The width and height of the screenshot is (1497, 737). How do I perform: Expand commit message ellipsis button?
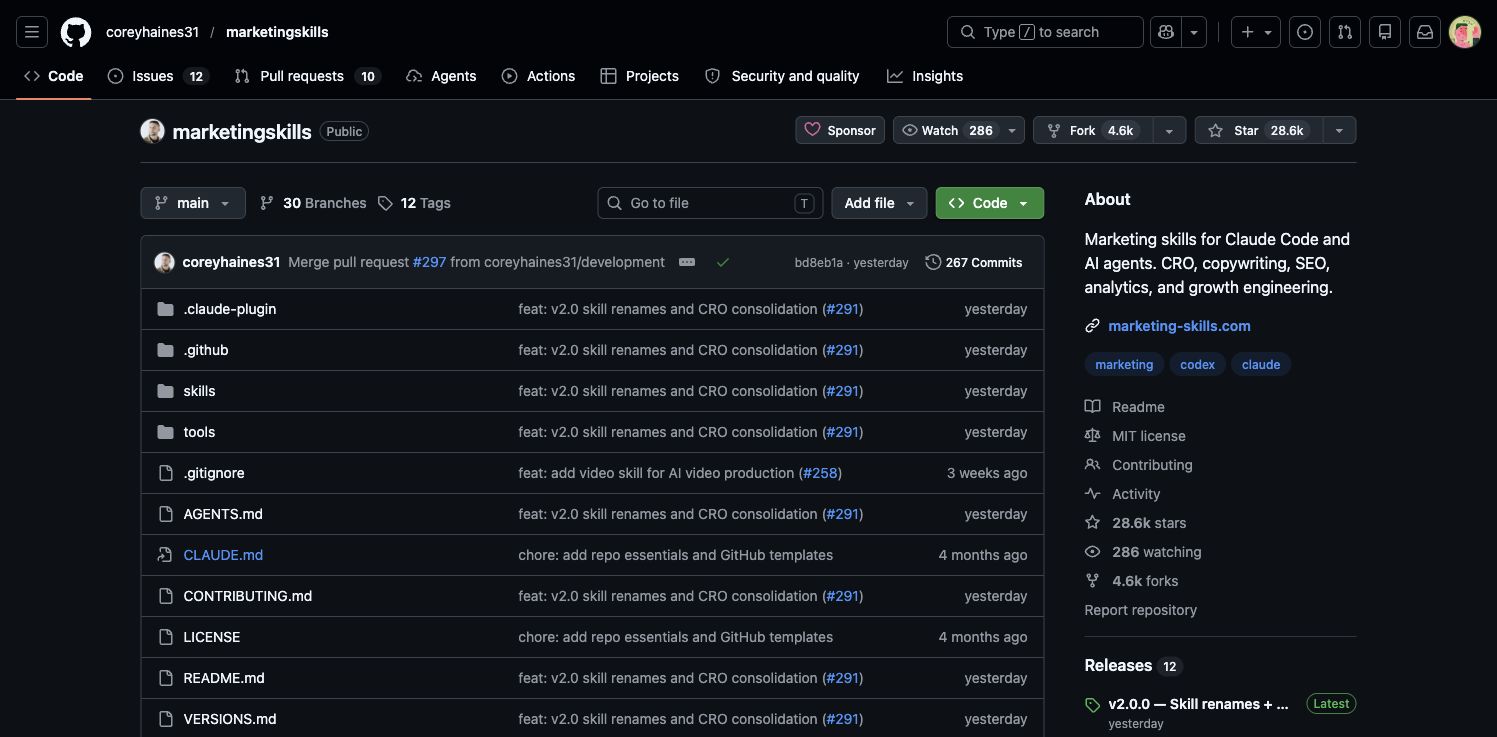point(687,262)
